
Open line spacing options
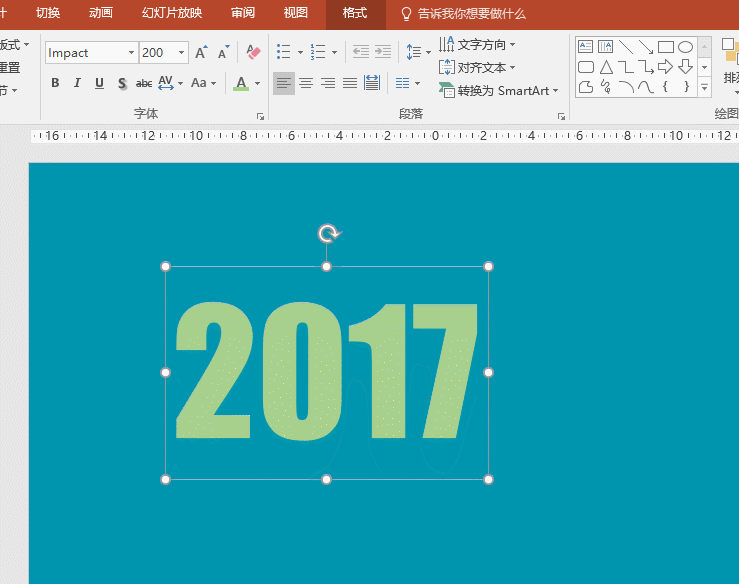[418, 52]
